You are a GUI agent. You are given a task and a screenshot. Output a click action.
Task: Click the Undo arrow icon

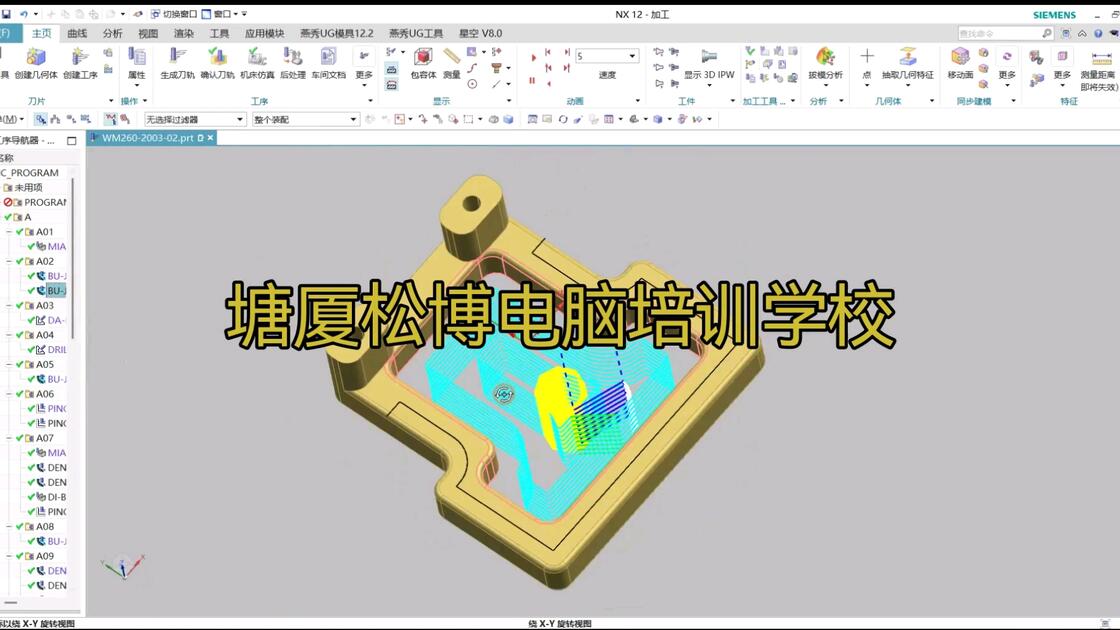(24, 14)
